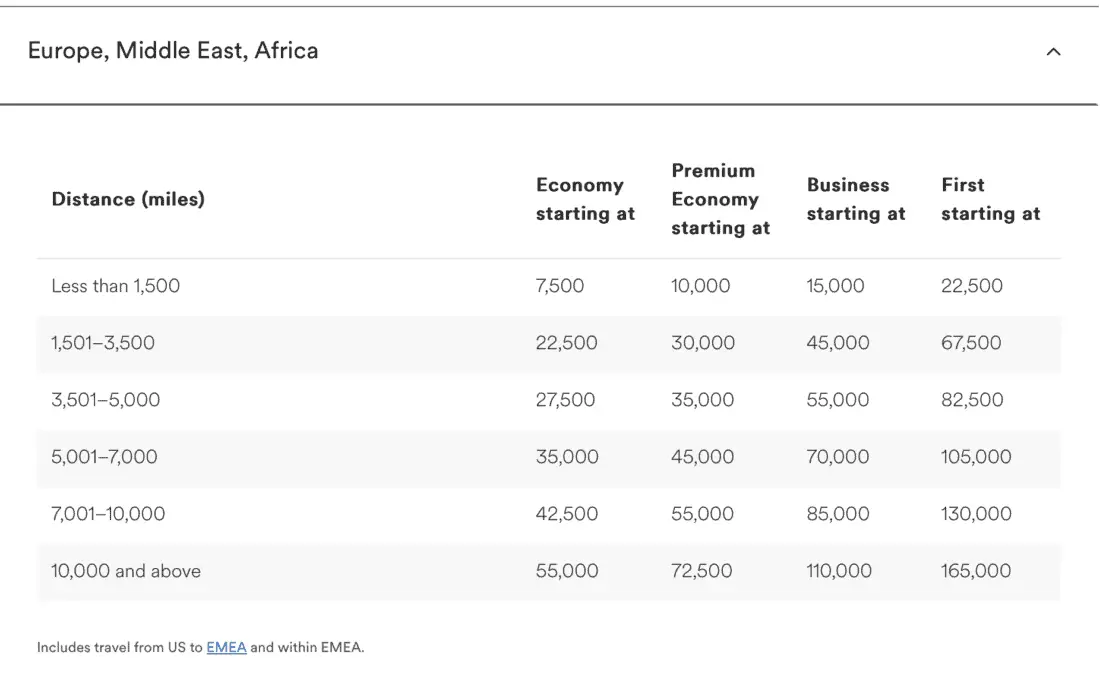Click the 72,500 Premium Economy value
1100x696 pixels.
pos(701,571)
